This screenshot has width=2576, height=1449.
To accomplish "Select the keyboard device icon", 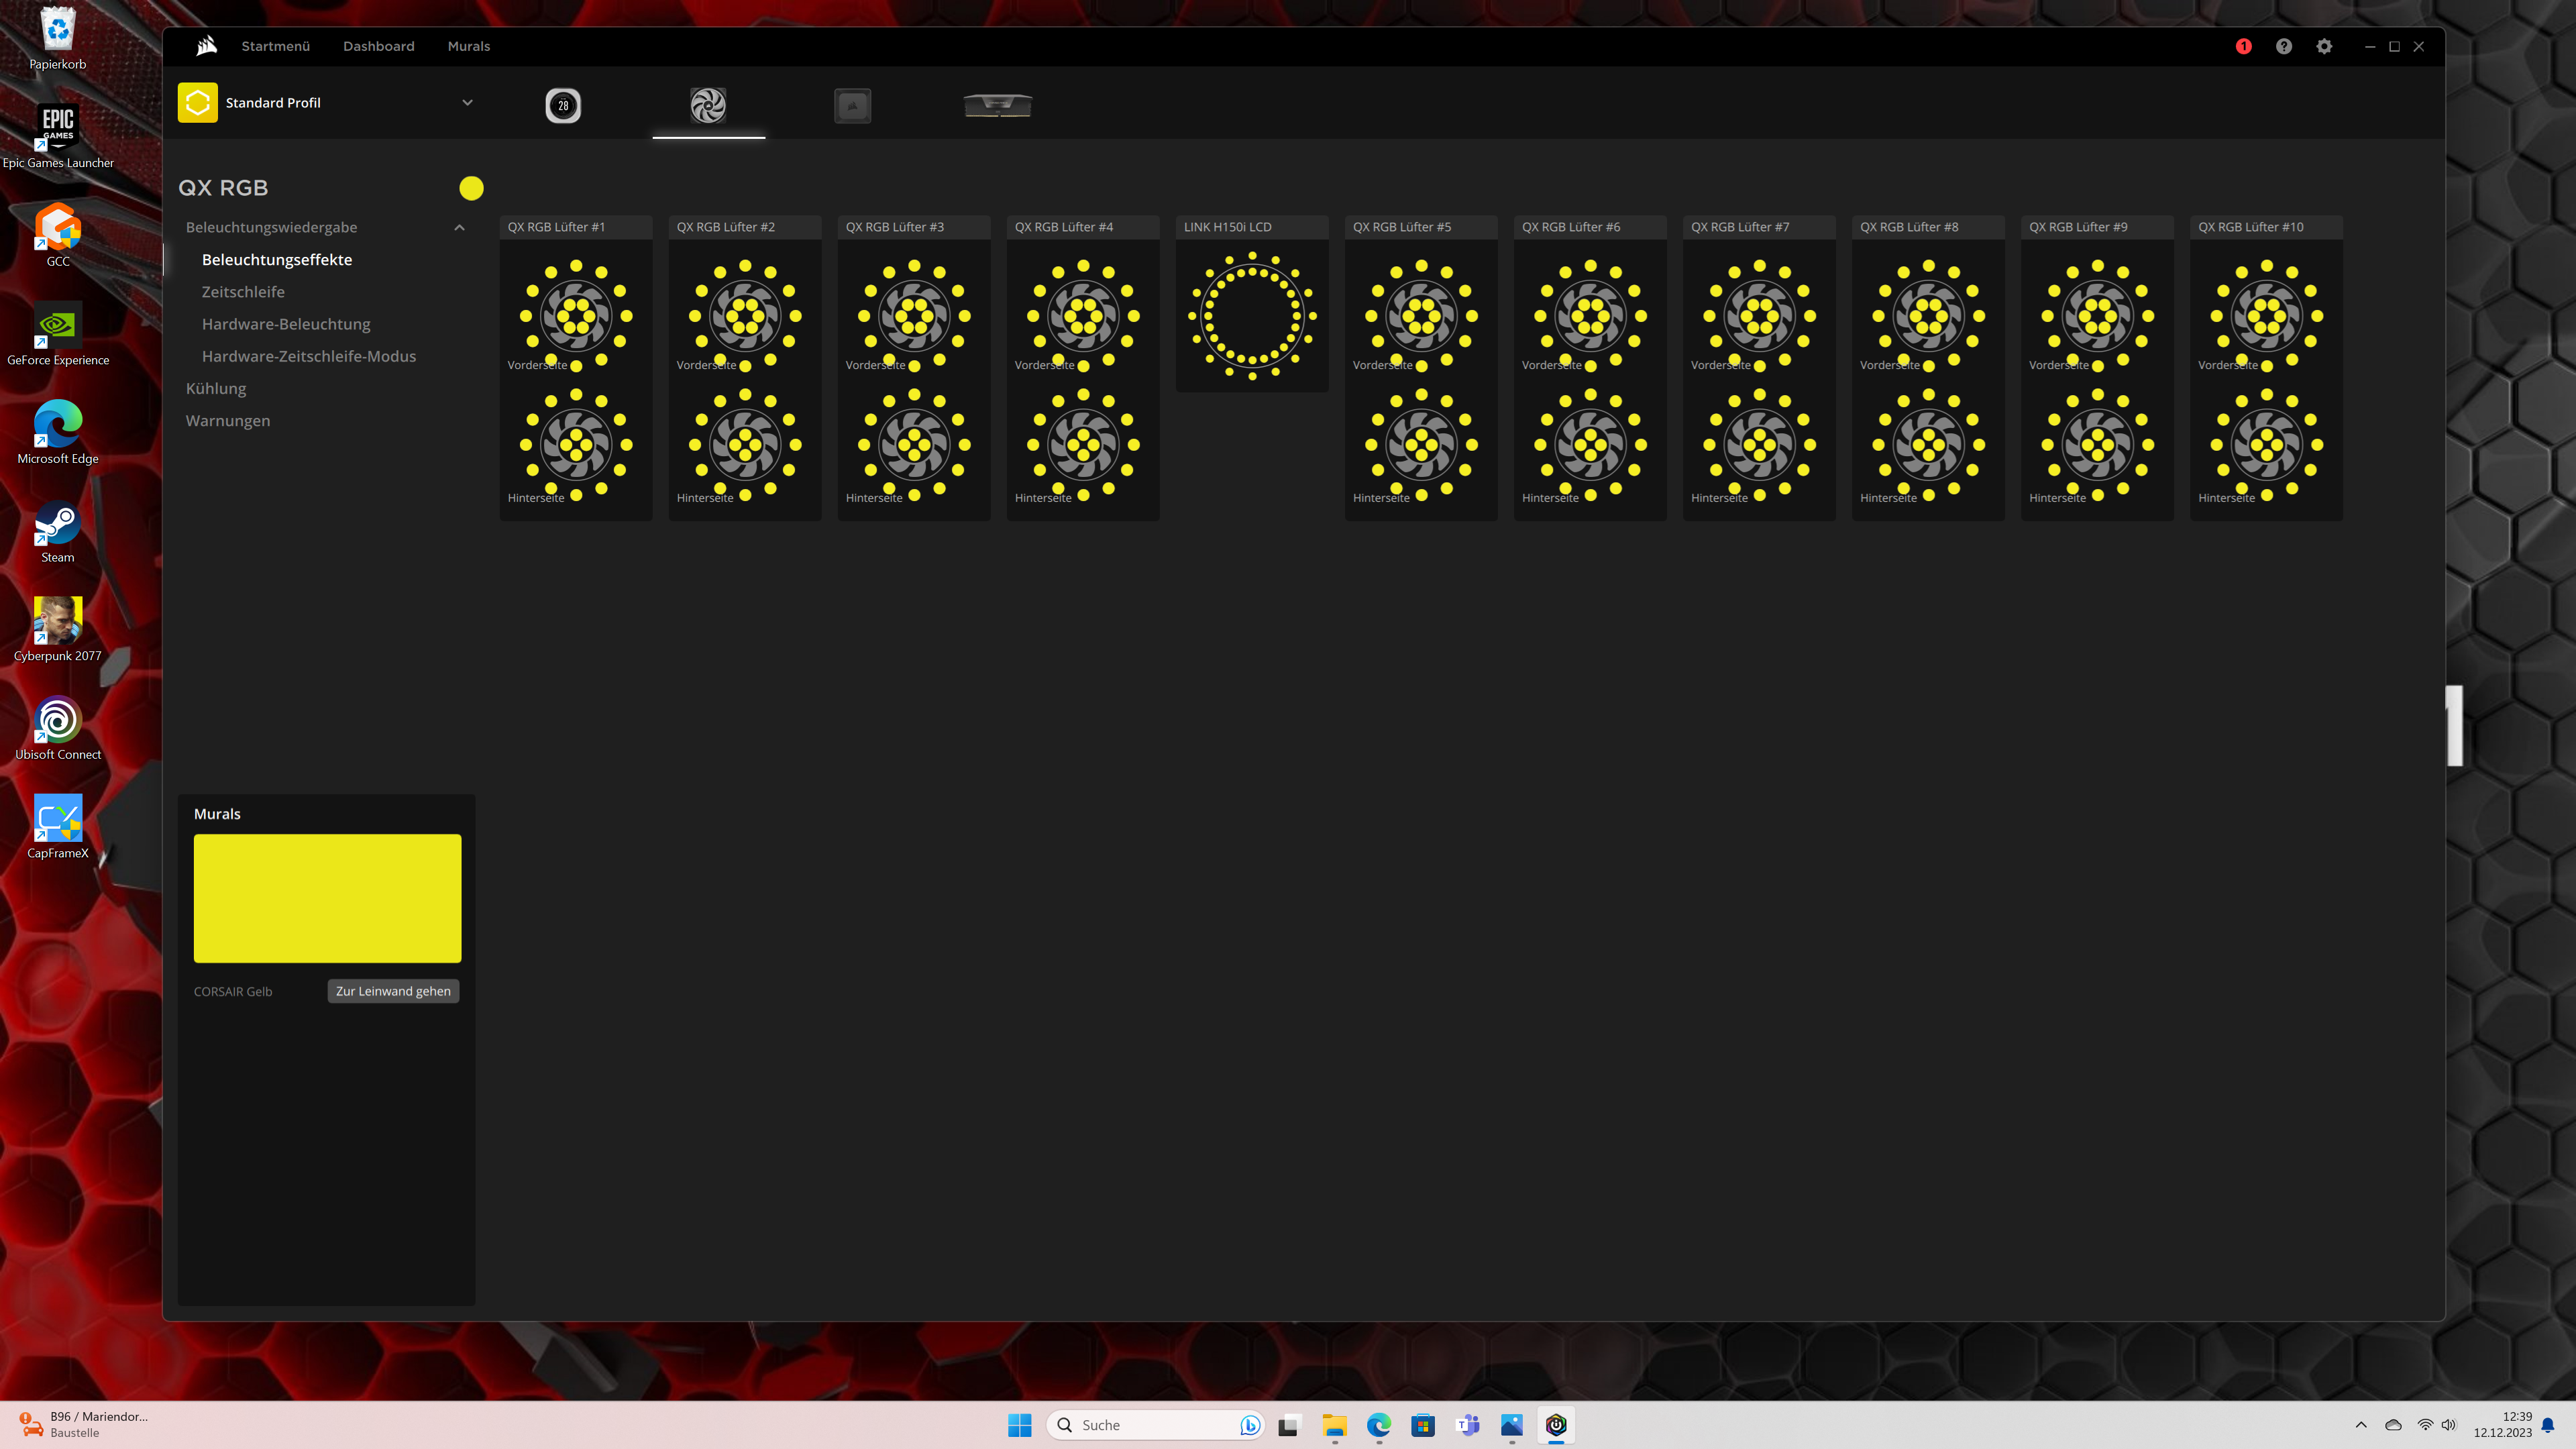I will click(851, 104).
